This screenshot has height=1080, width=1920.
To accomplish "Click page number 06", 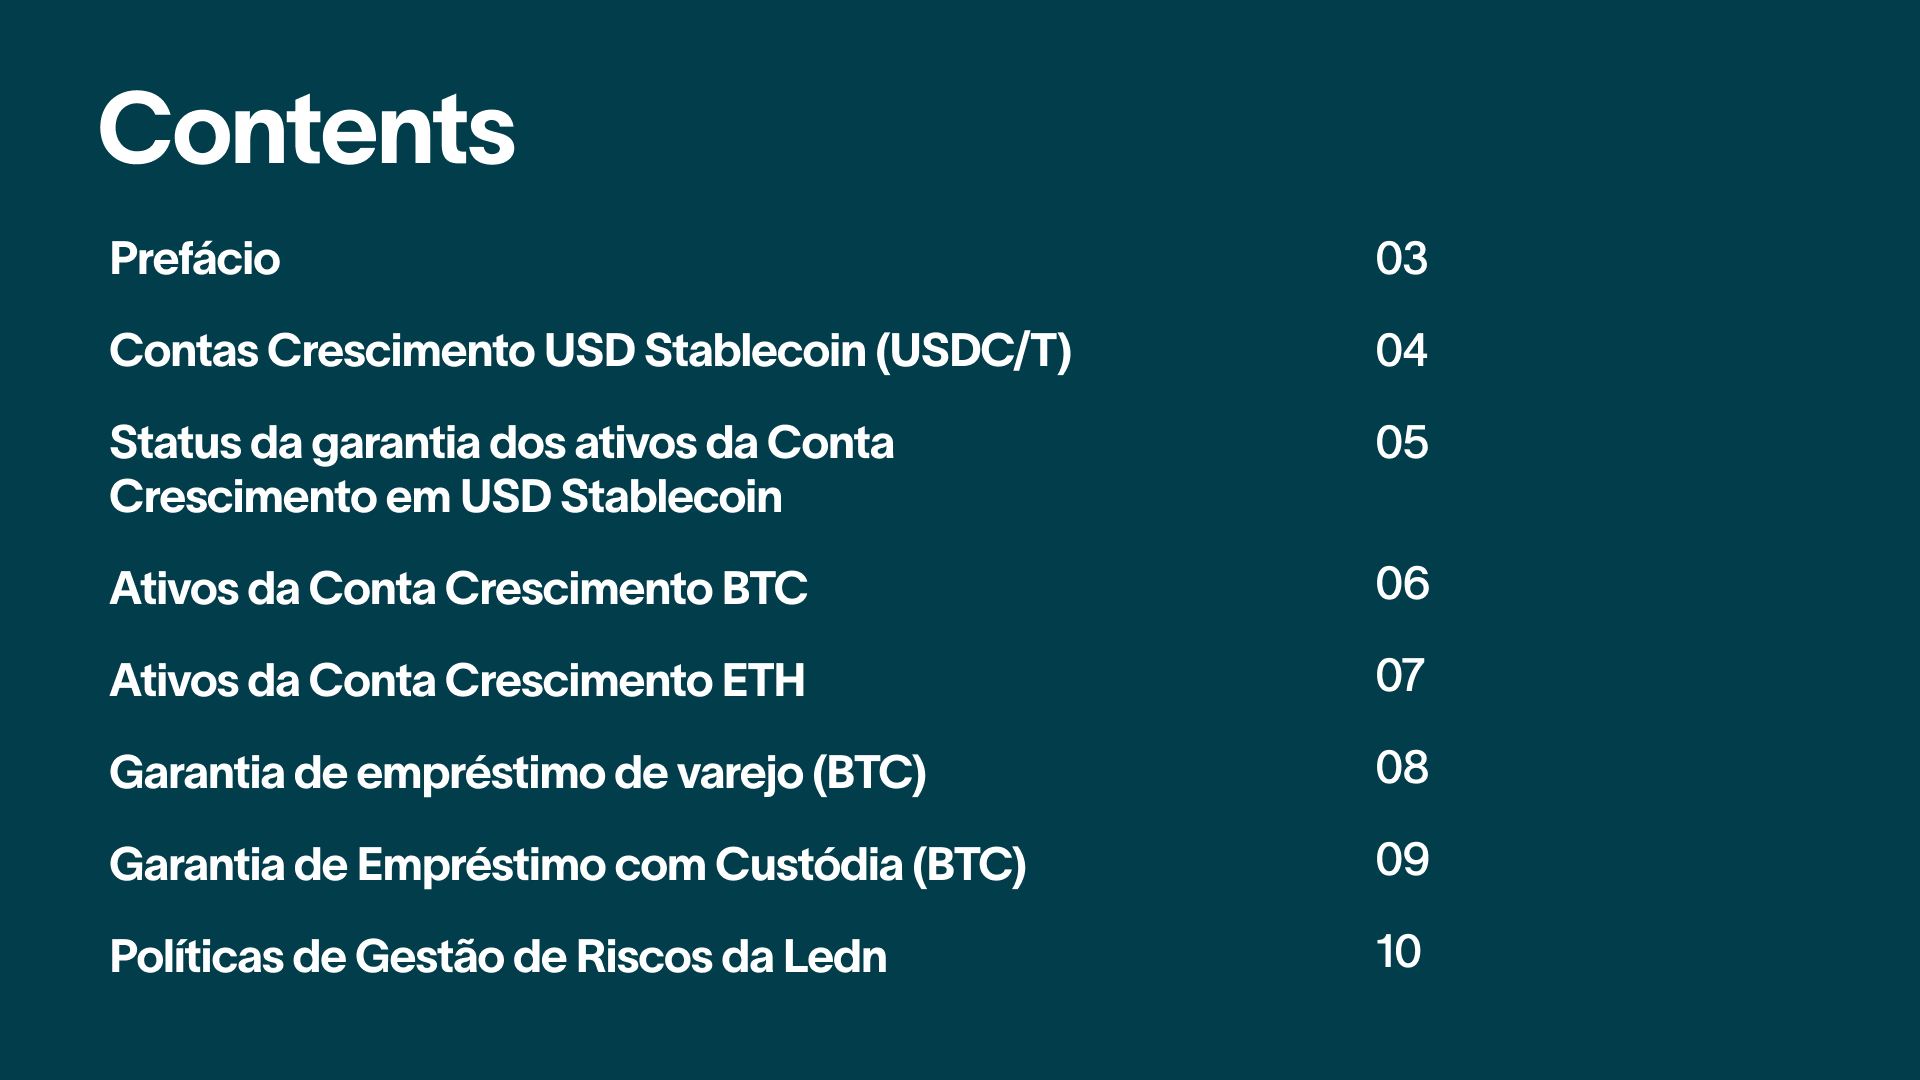I will pyautogui.click(x=1402, y=584).
